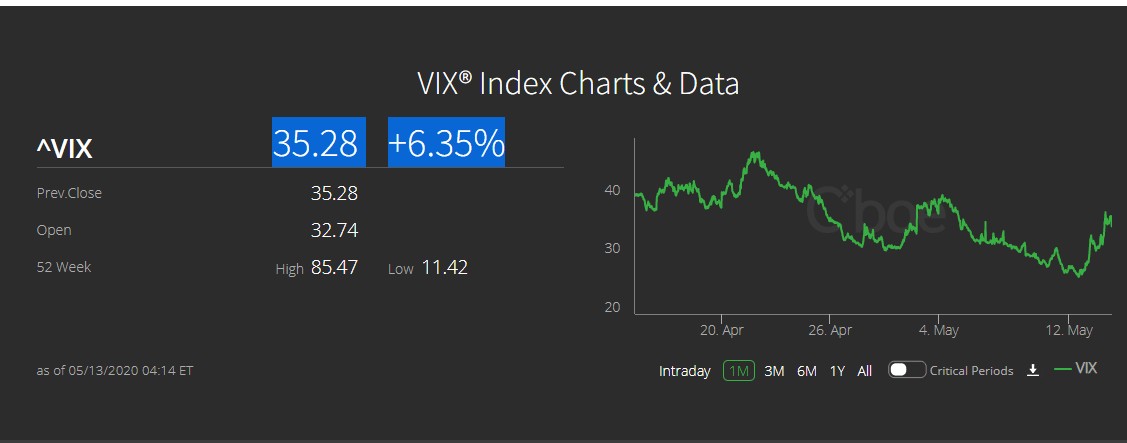Switch chart to 3M range
Image resolution: width=1127 pixels, height=443 pixels.
(x=774, y=371)
